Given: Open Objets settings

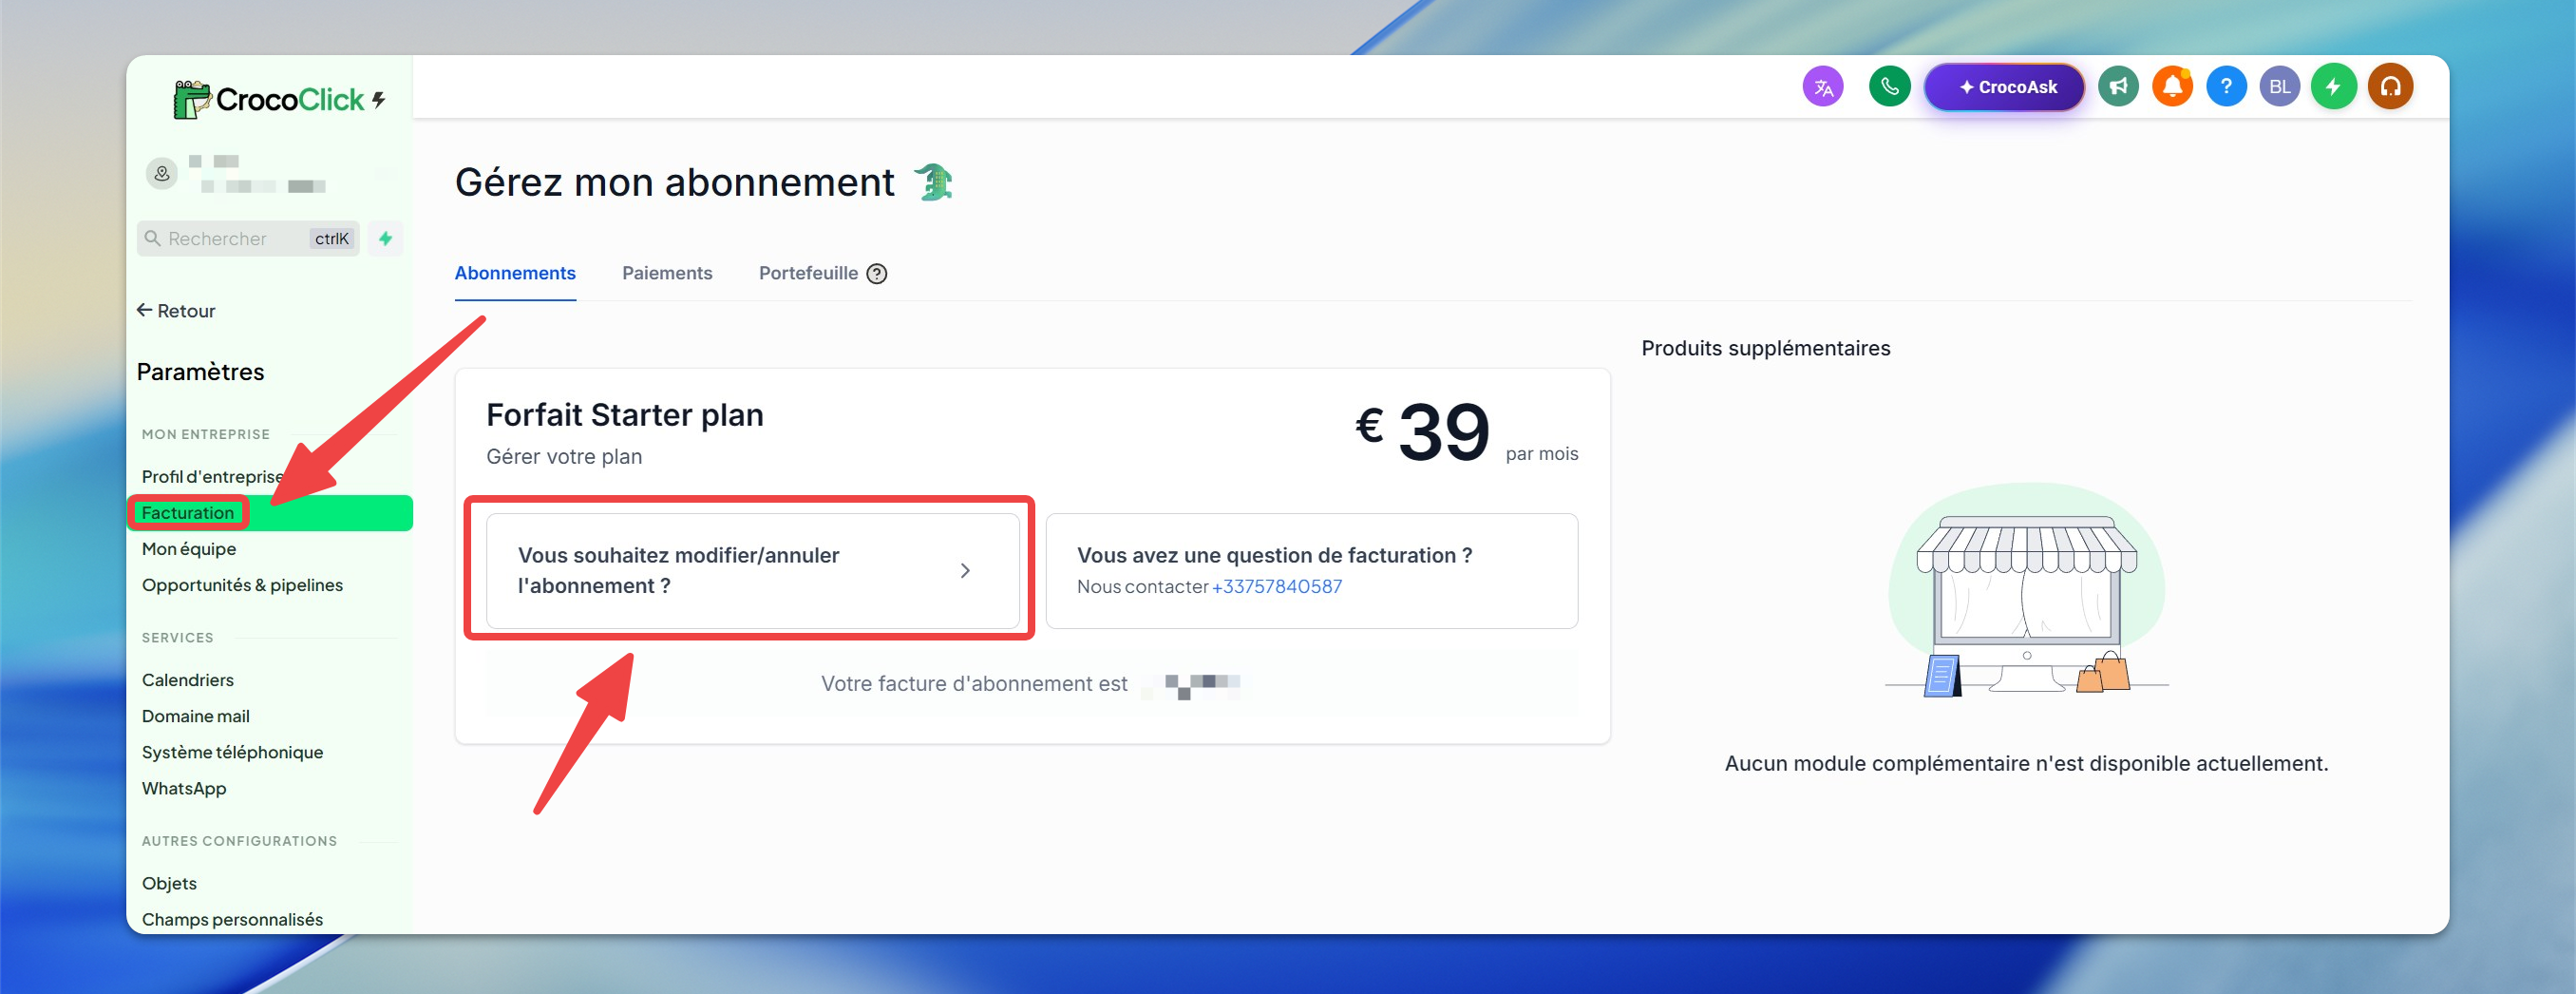Looking at the screenshot, I should click(169, 883).
